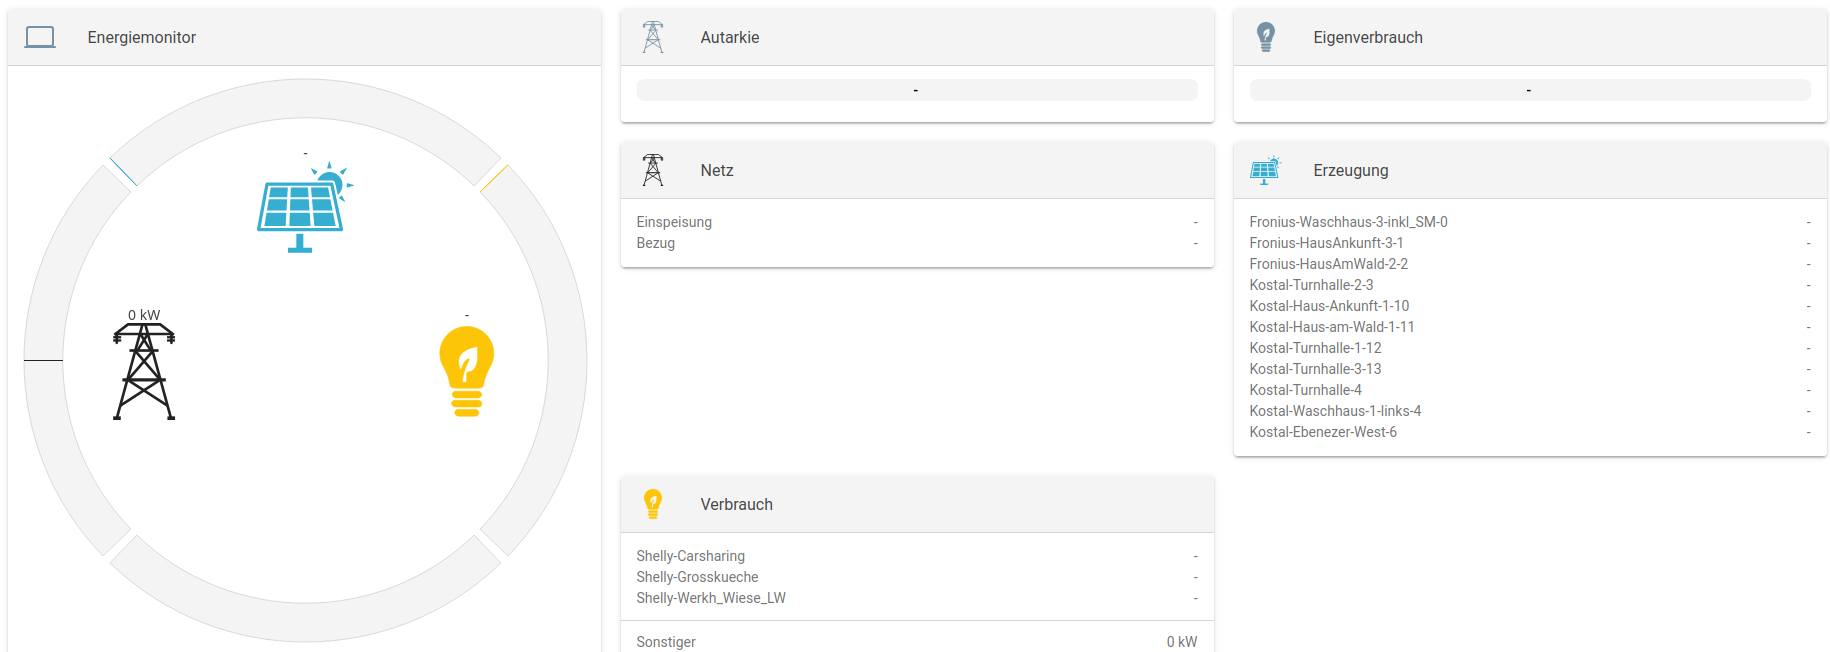
Task: Click the laptop icon beside Energiemonitor
Action: (x=40, y=38)
